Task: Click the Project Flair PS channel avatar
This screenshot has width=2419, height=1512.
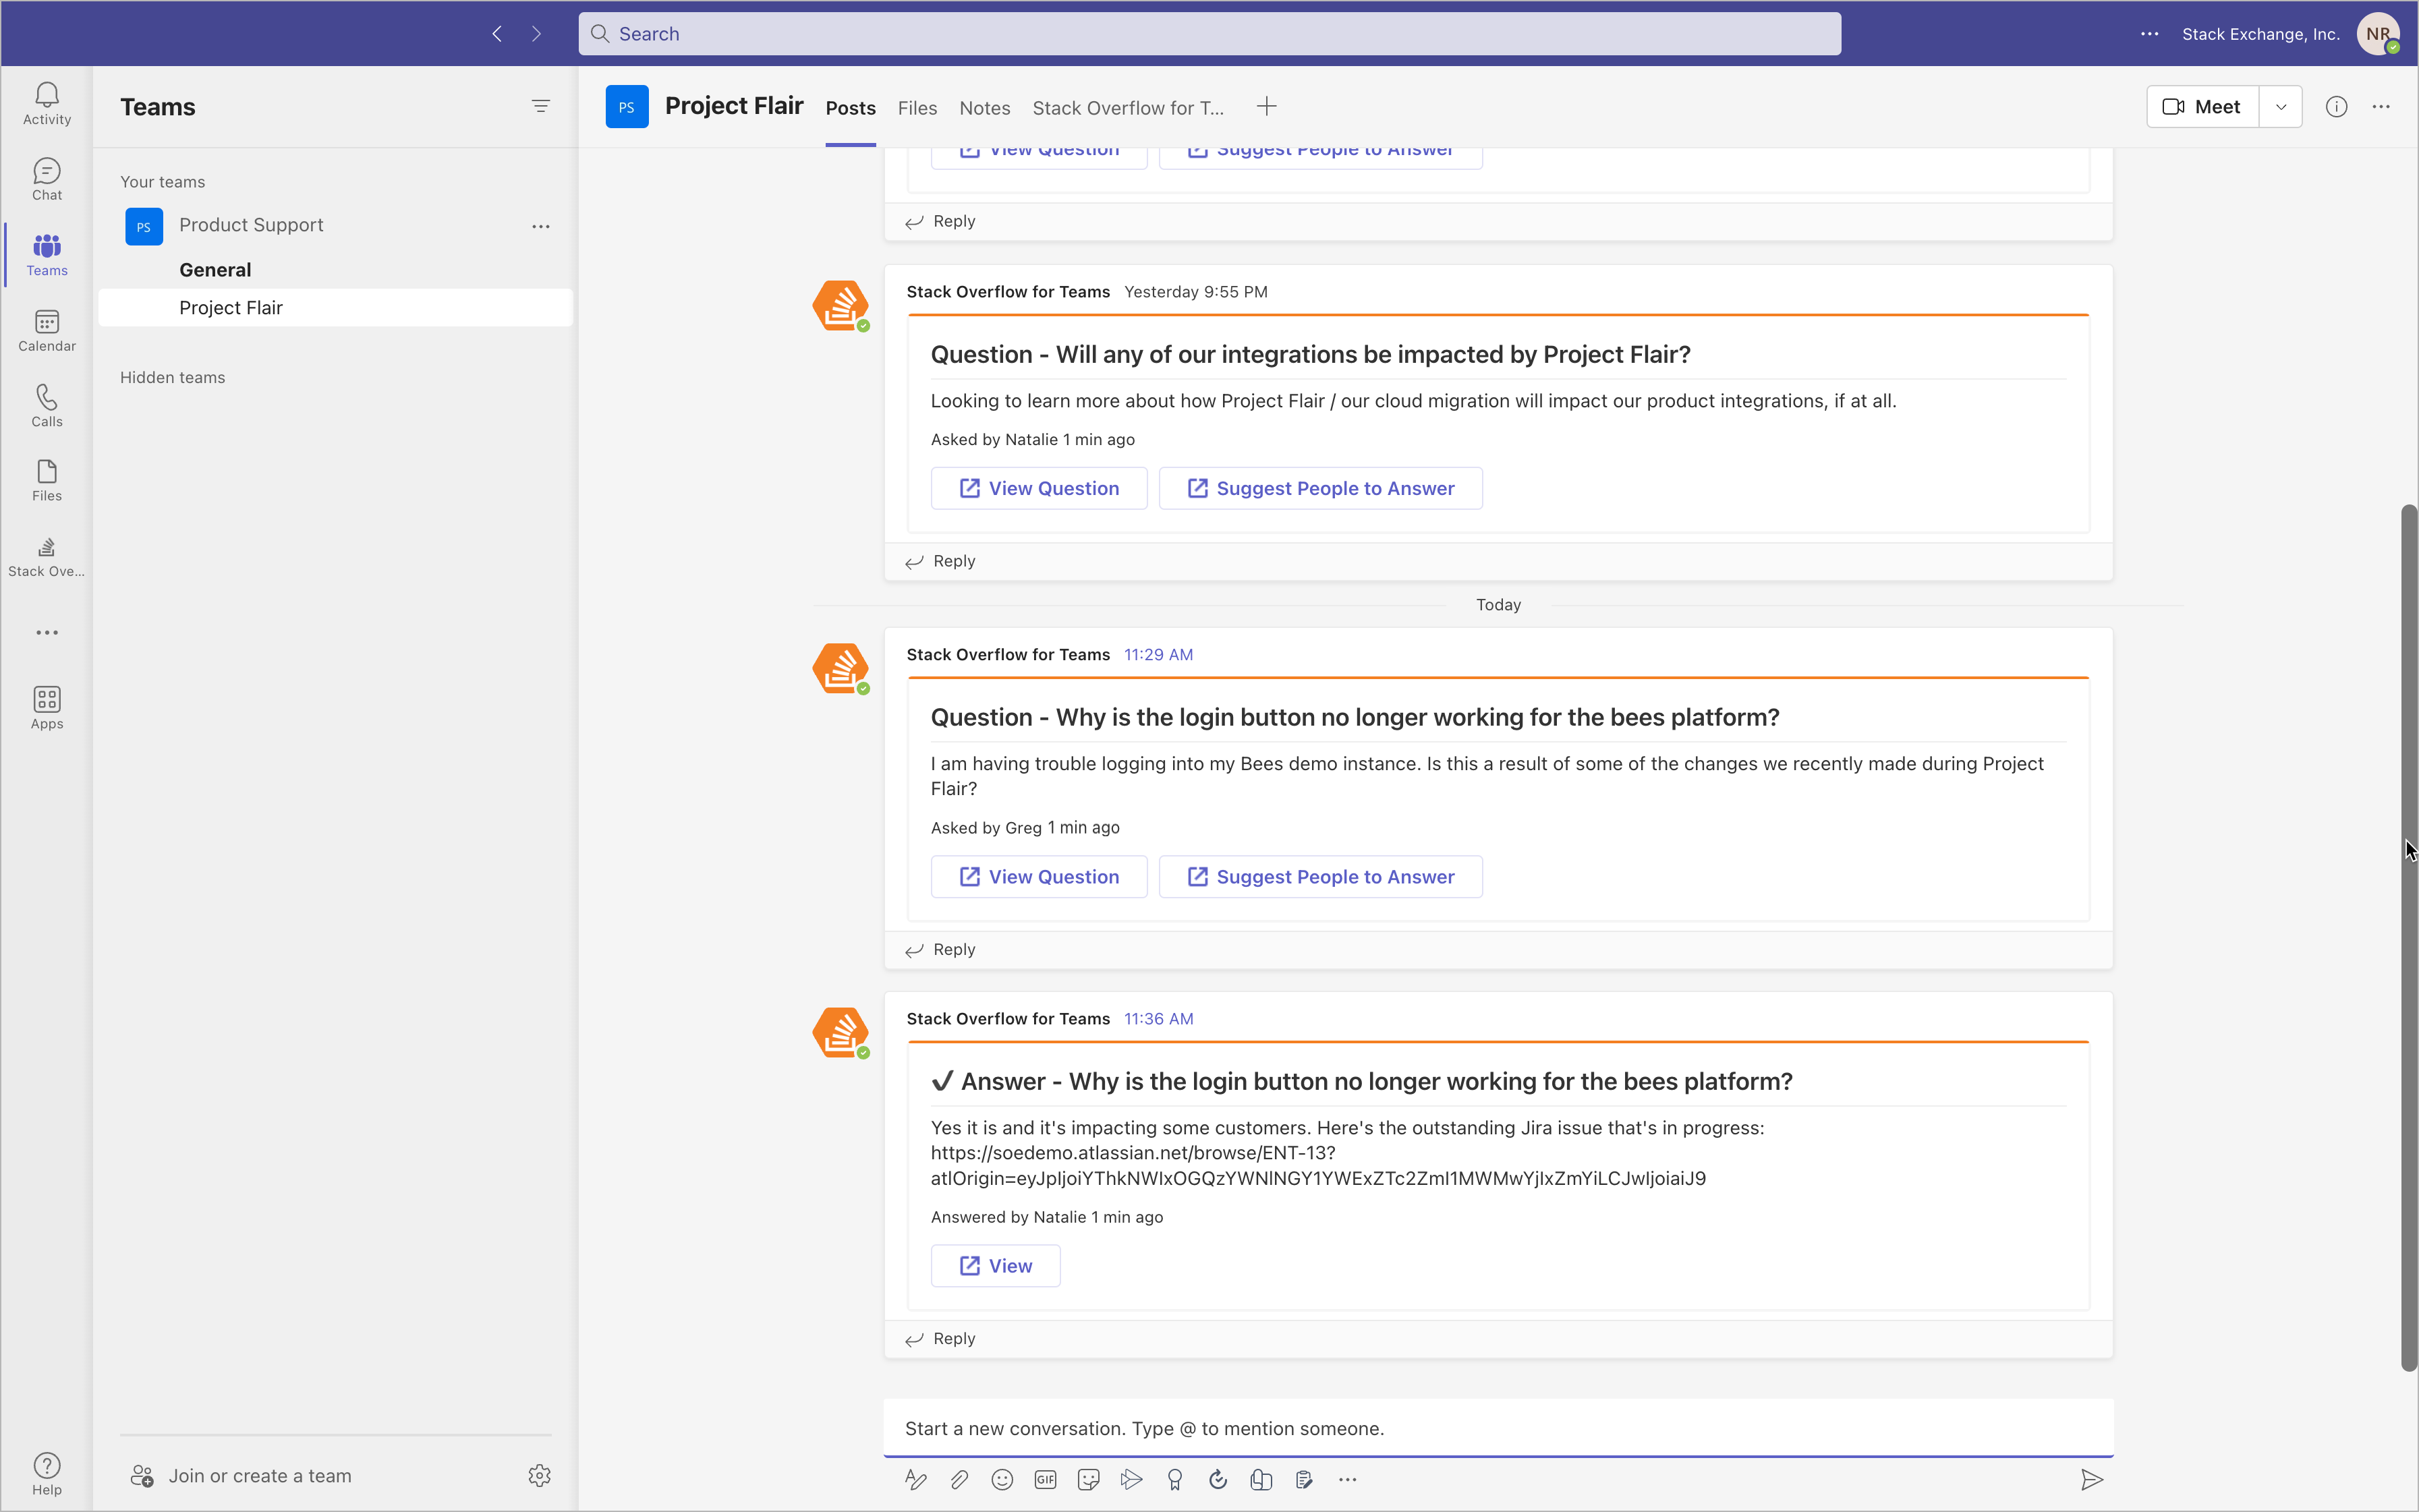Action: pos(627,107)
